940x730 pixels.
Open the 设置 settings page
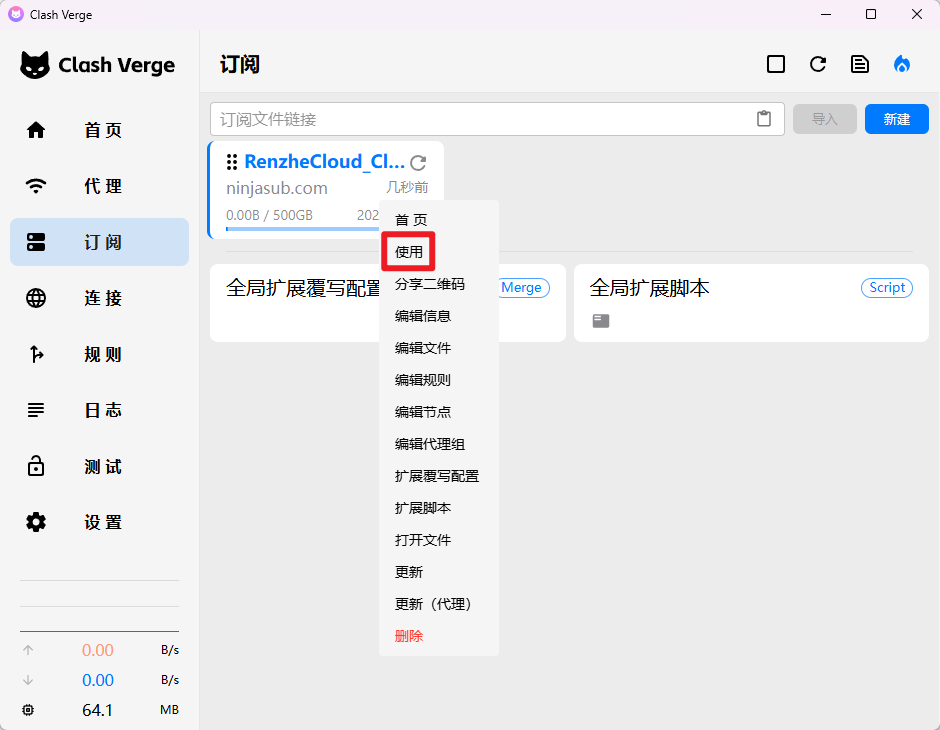click(x=100, y=522)
